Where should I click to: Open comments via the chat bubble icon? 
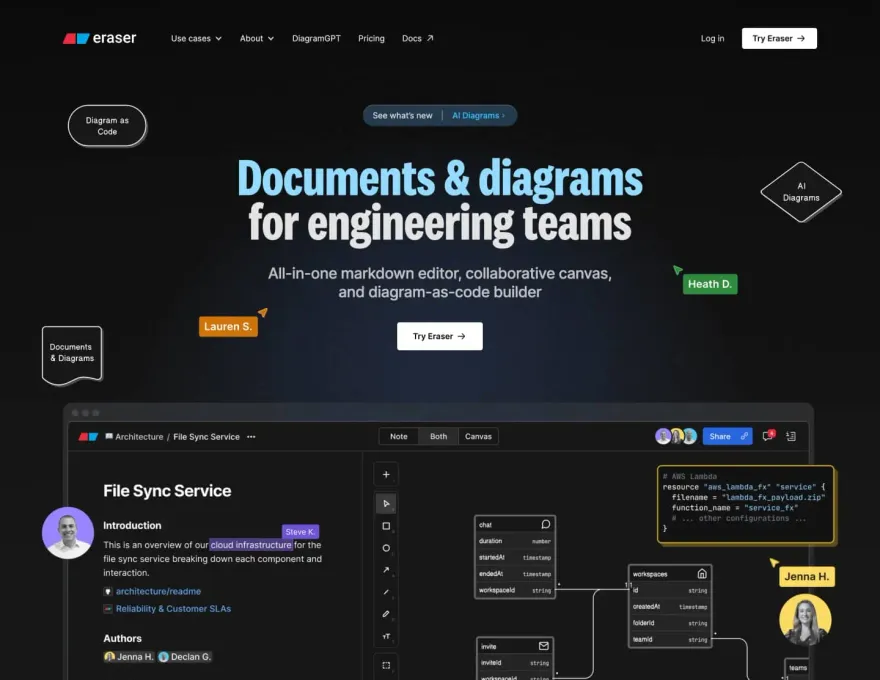point(768,436)
